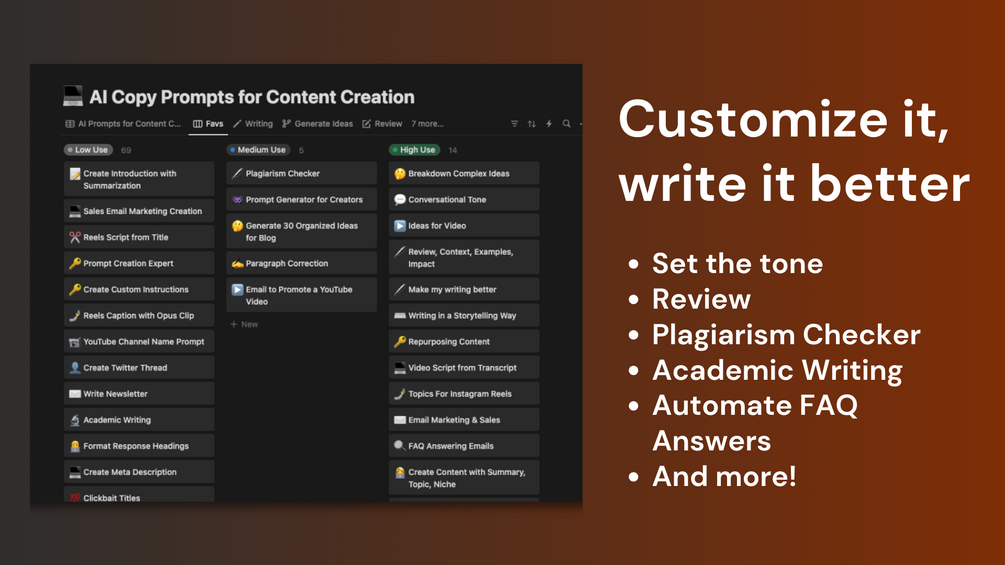Open the Generate Ideas tab
The image size is (1005, 565).
[x=317, y=124]
